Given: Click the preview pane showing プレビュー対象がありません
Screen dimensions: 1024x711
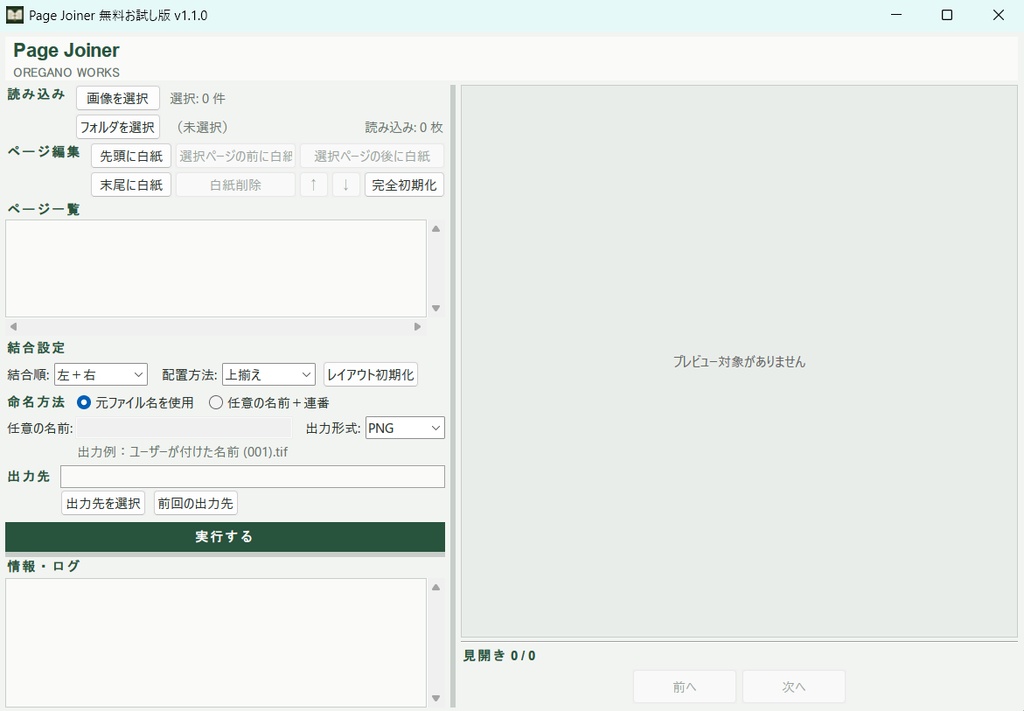Looking at the screenshot, I should coord(739,361).
